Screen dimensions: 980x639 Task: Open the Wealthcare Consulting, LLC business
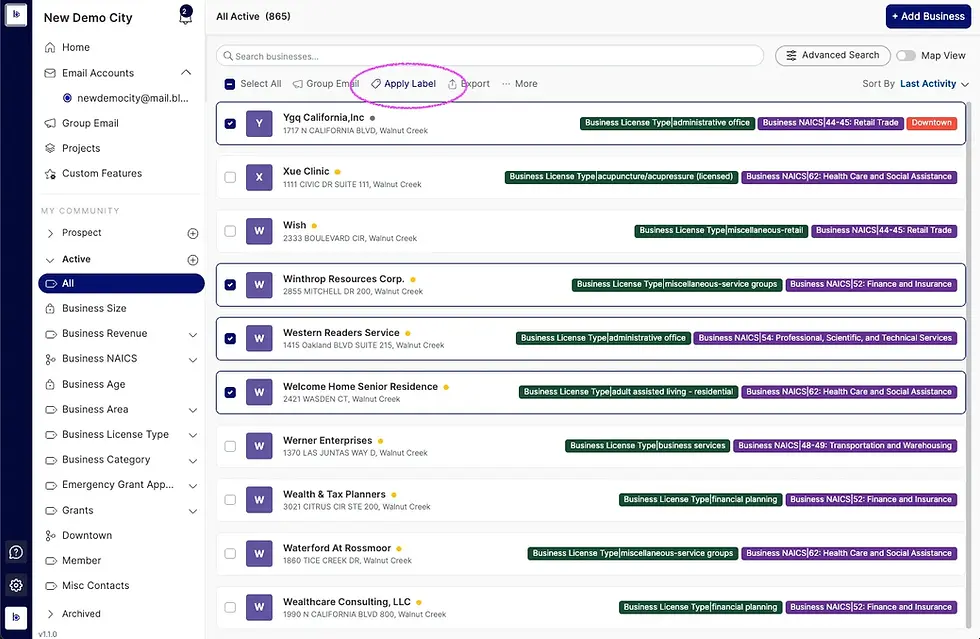(347, 601)
